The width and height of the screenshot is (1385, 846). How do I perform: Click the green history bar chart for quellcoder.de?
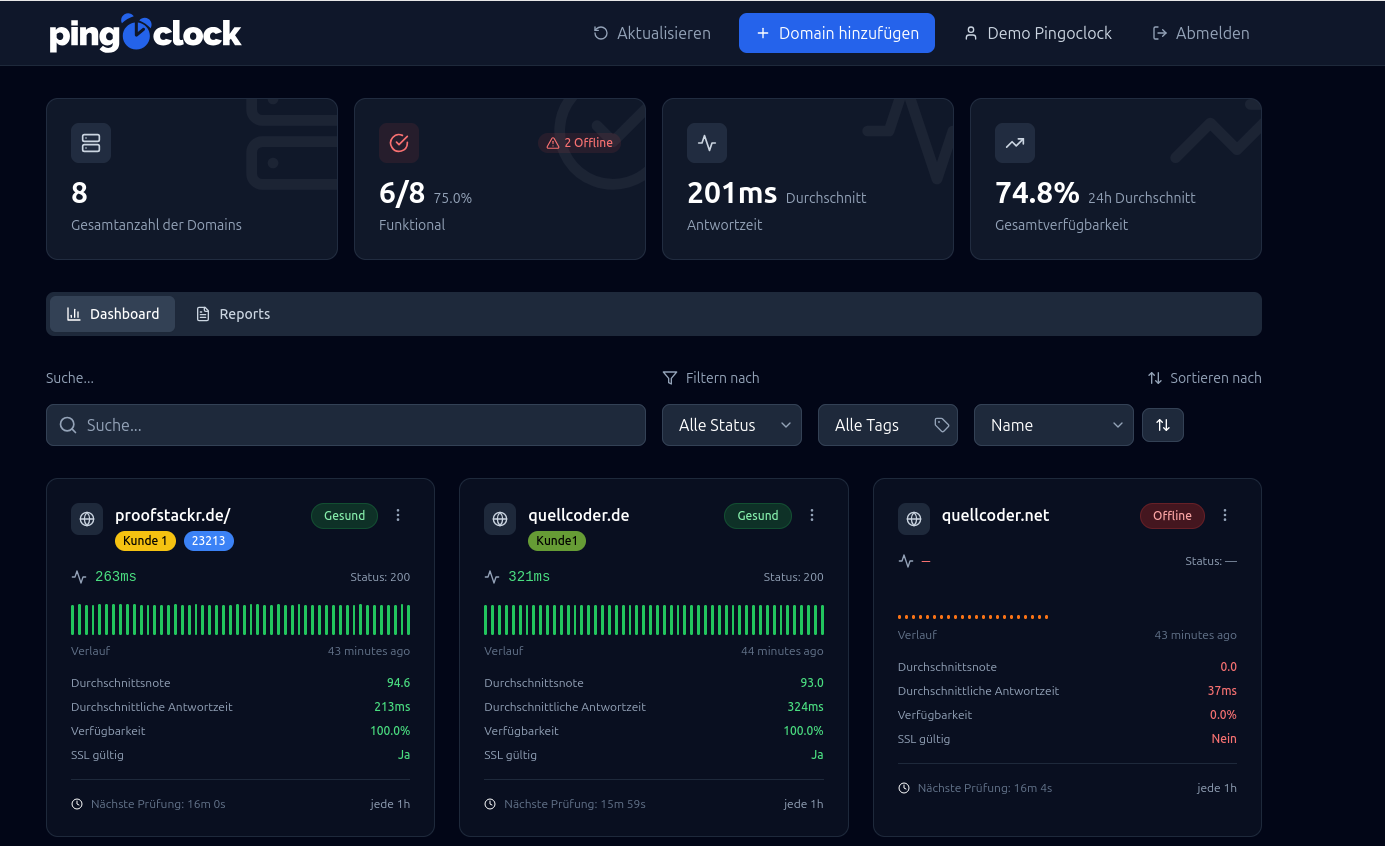click(x=653, y=620)
